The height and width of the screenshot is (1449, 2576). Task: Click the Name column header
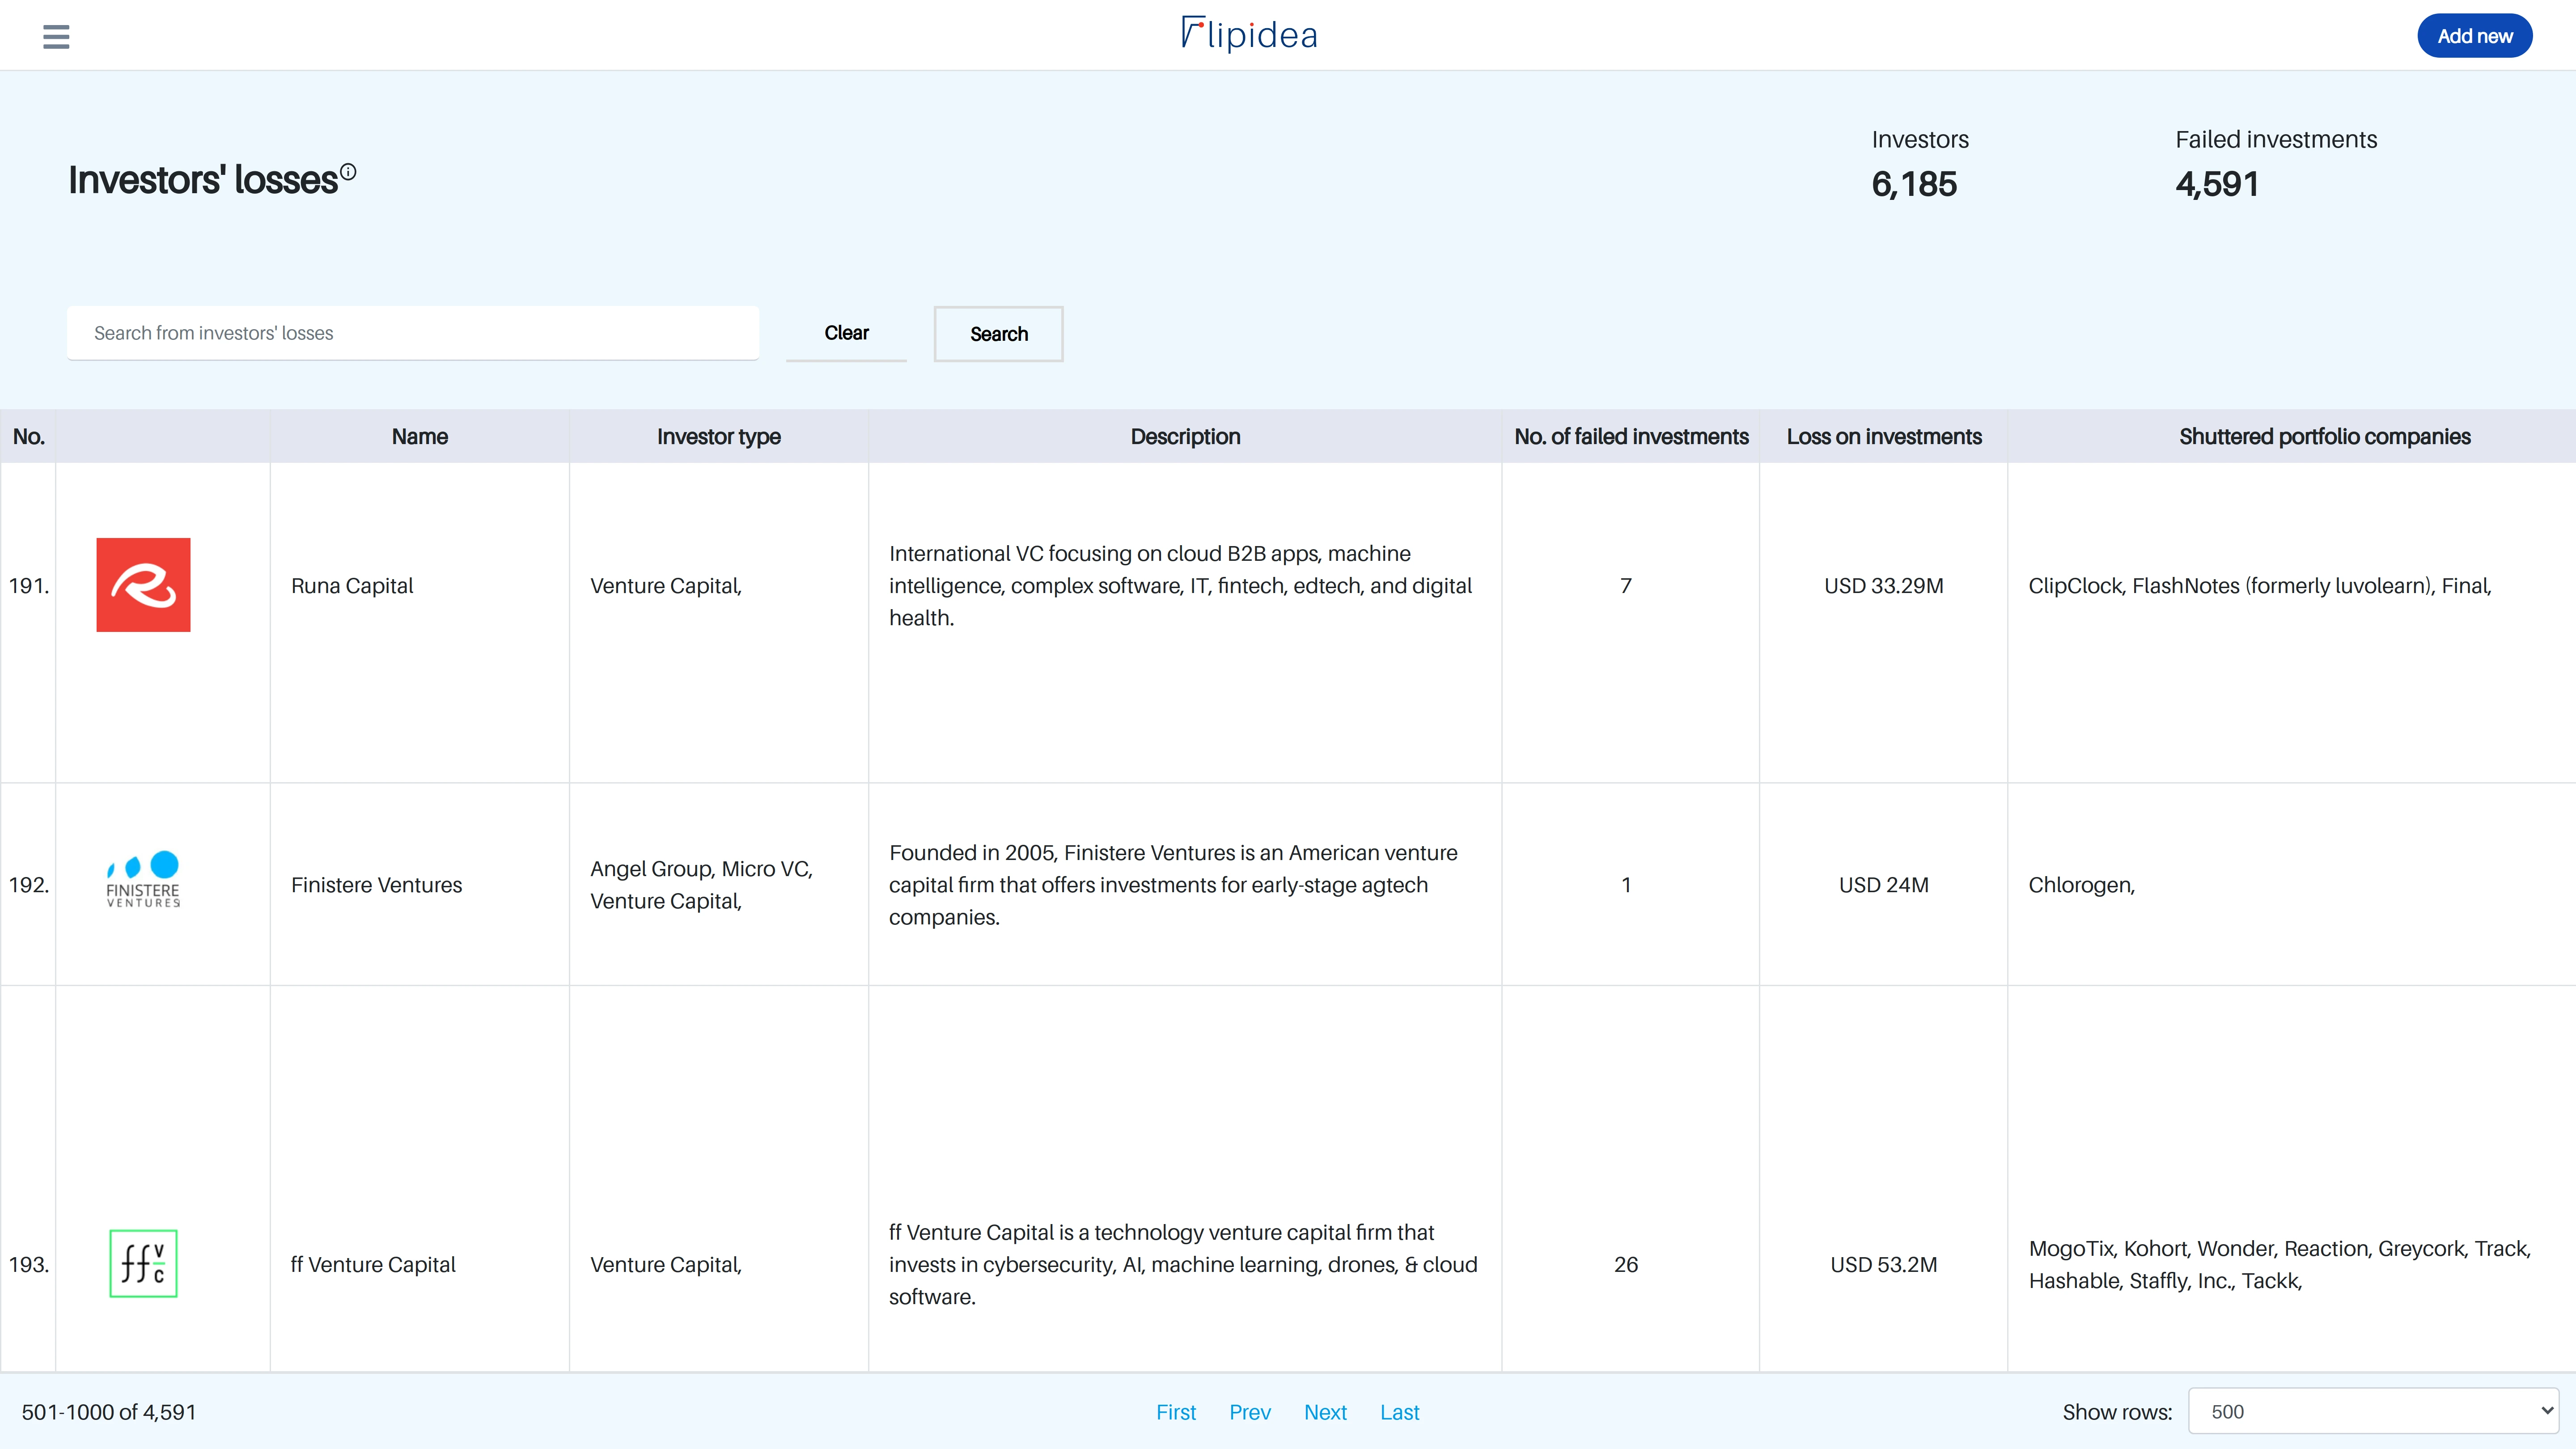(x=420, y=436)
